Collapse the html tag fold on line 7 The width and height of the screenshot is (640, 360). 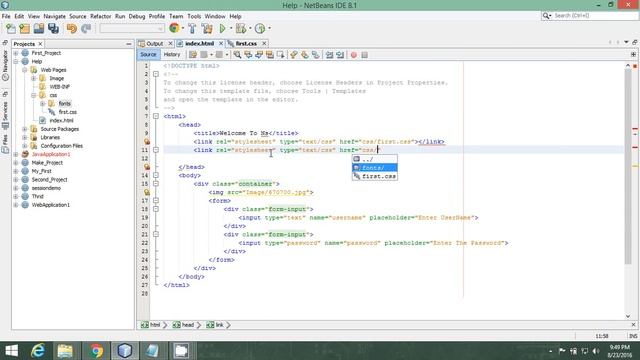(x=156, y=116)
